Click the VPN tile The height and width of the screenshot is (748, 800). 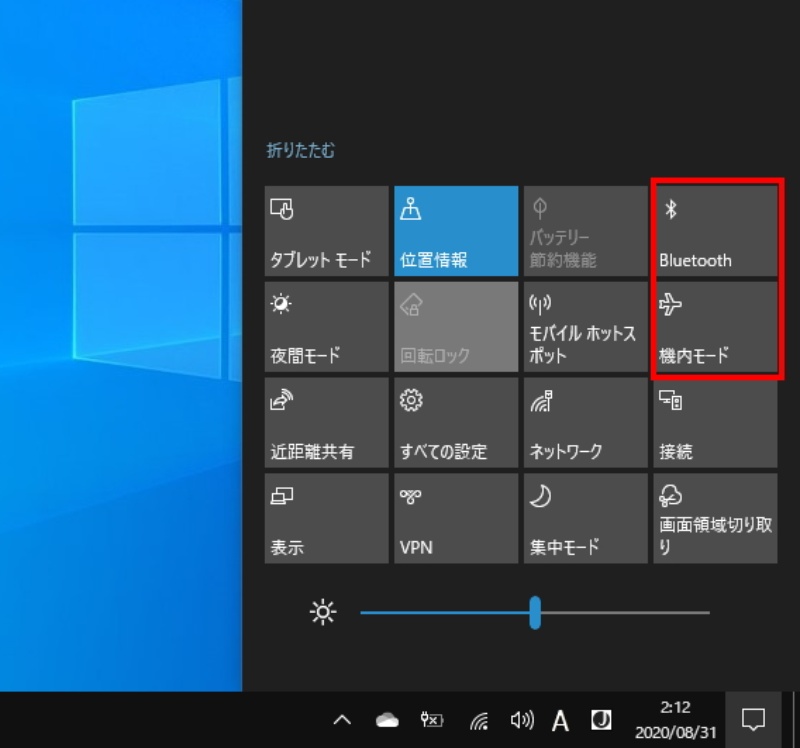click(x=456, y=518)
